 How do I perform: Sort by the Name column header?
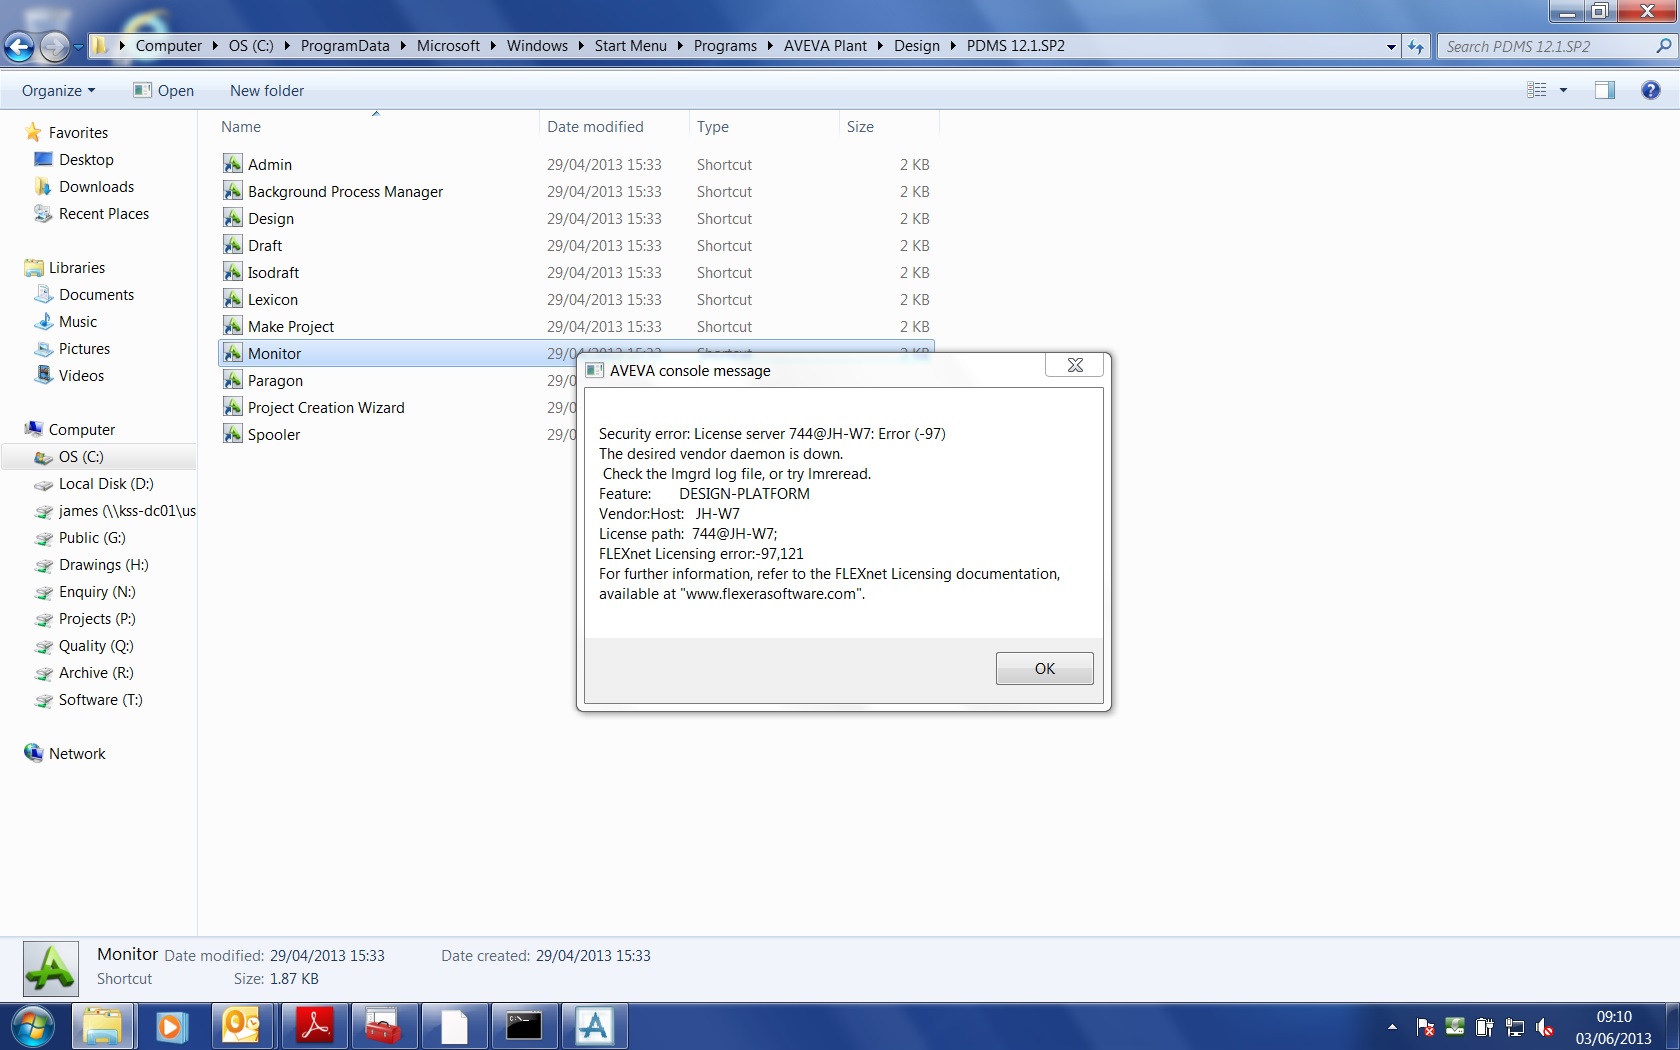(377, 127)
